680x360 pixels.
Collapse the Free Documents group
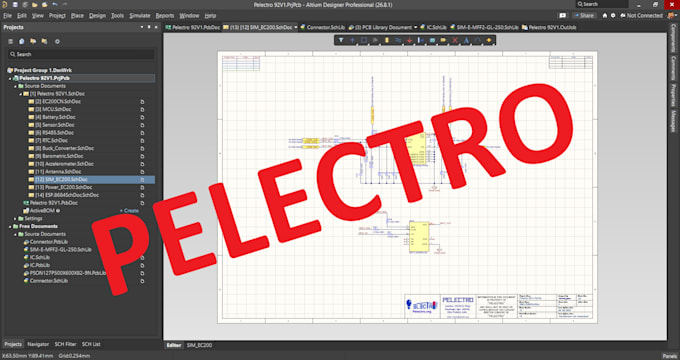point(10,226)
